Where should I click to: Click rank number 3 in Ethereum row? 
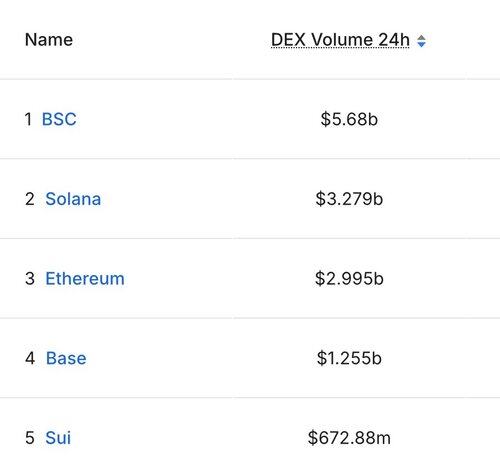tap(30, 279)
